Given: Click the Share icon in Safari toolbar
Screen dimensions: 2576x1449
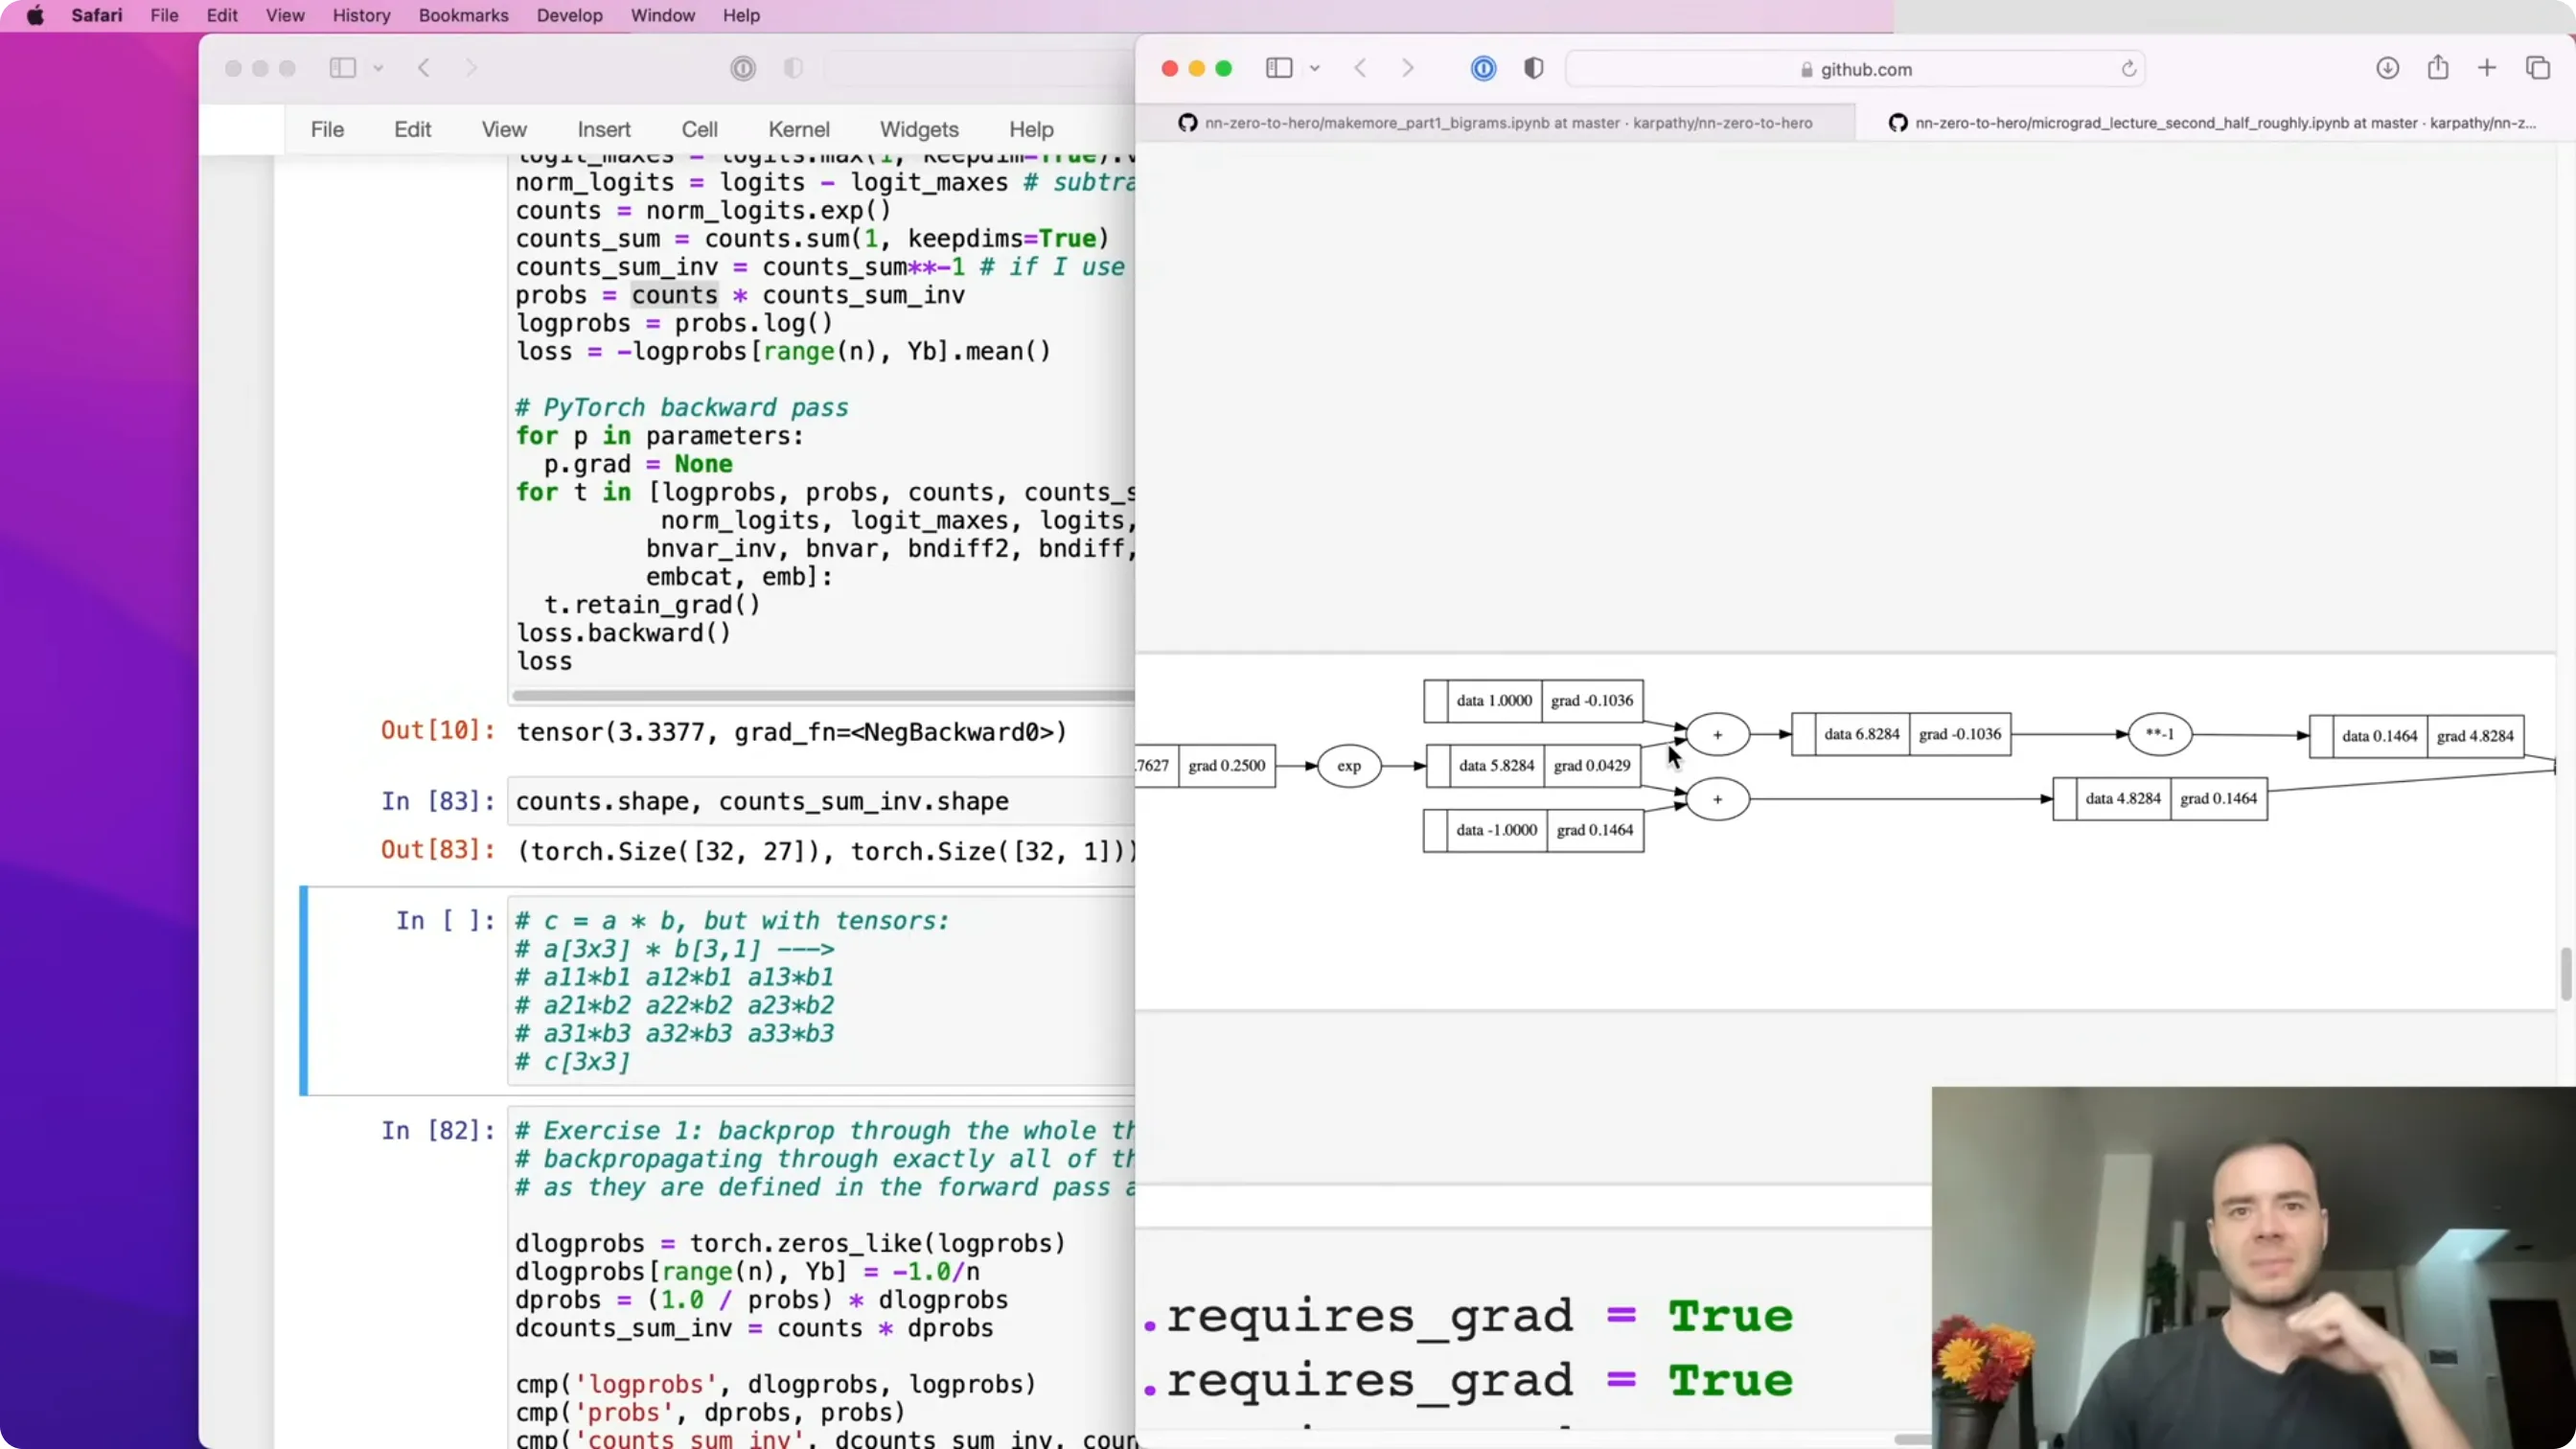Looking at the screenshot, I should click(2438, 67).
